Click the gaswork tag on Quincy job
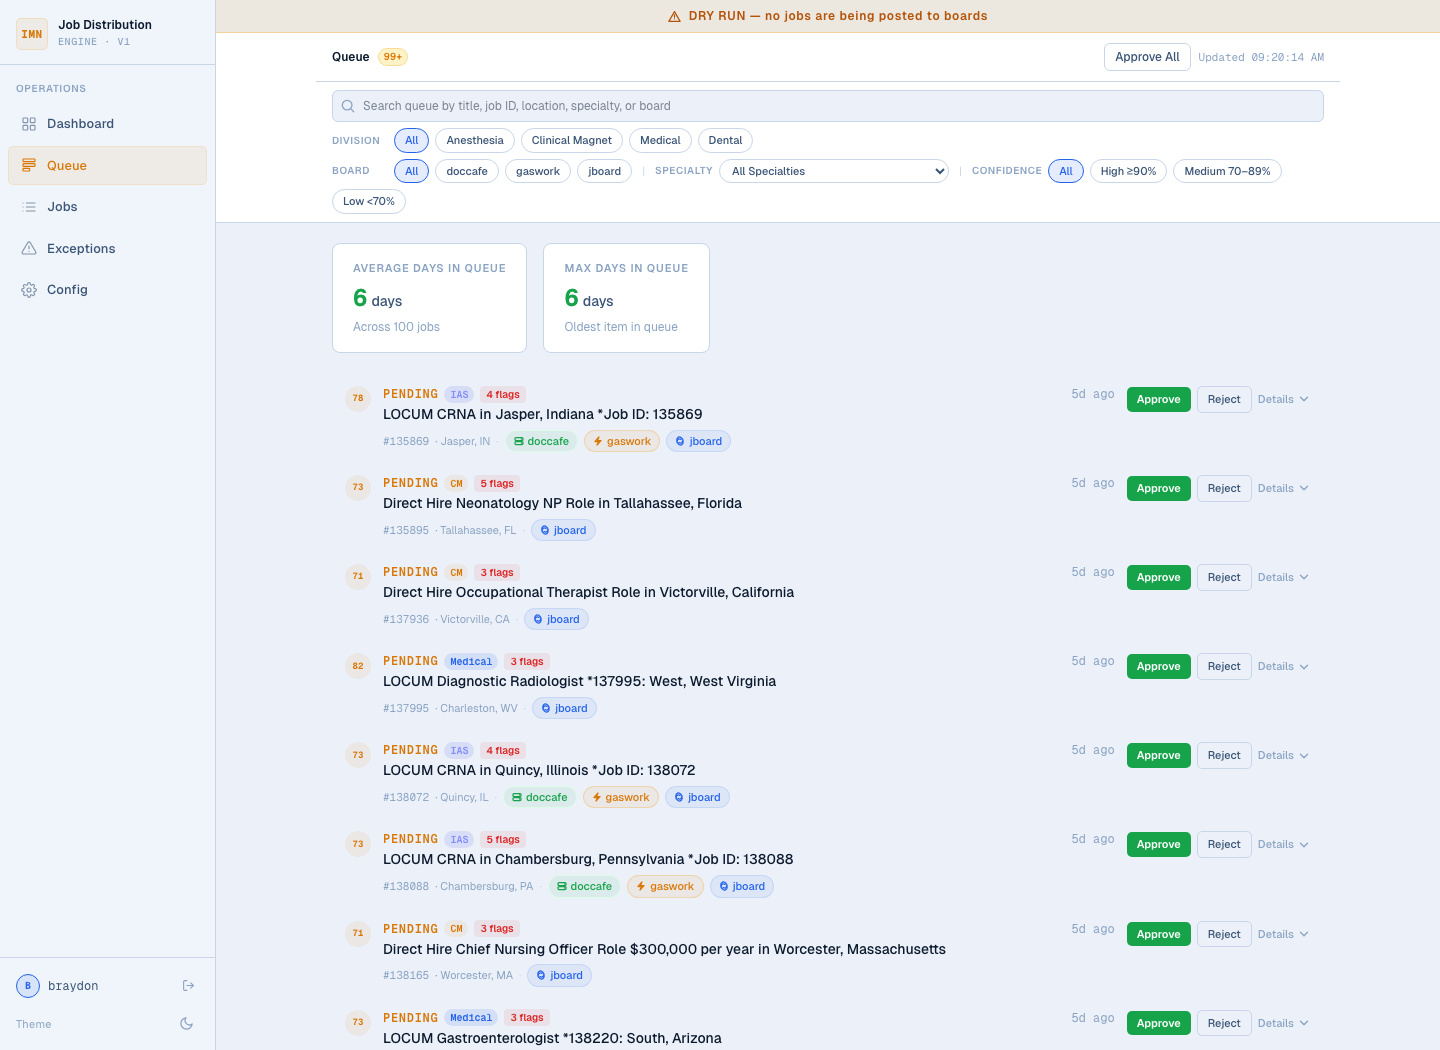Viewport: 1440px width, 1050px height. [620, 797]
